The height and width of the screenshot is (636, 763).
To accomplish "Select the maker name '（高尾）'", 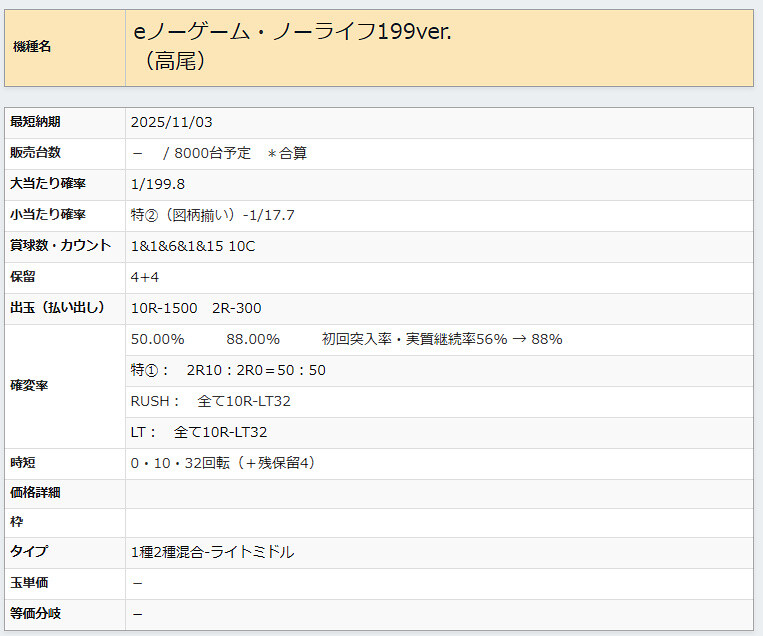I will (x=176, y=61).
